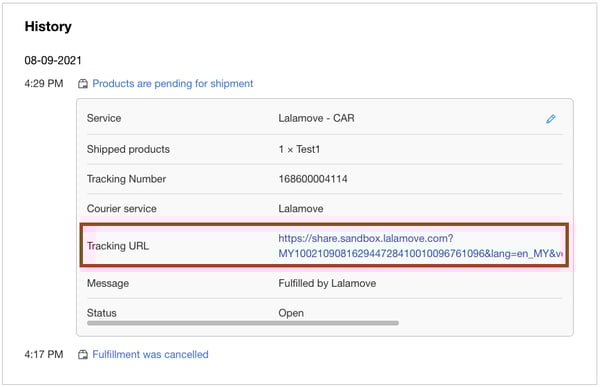Viewport: 600px width, 387px height.
Task: Click the 4:17 PM timestamp
Action: 44,354
